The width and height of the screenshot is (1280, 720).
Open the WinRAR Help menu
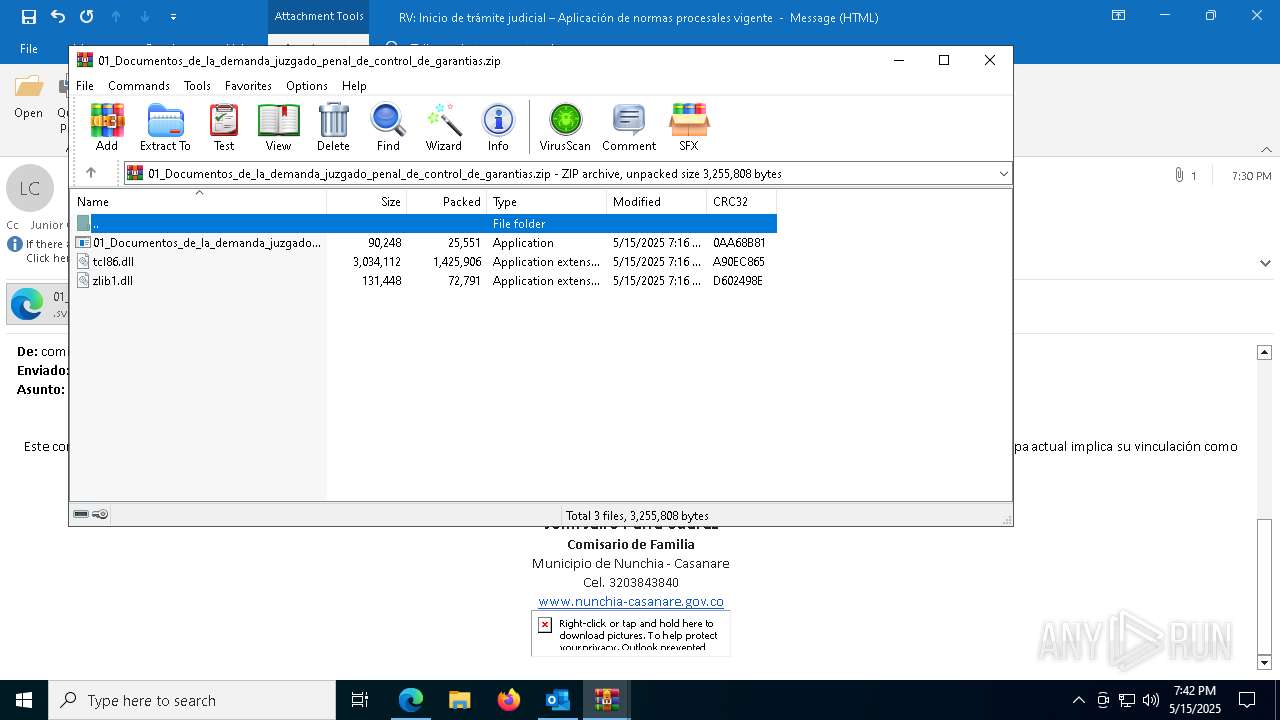pyautogui.click(x=354, y=86)
